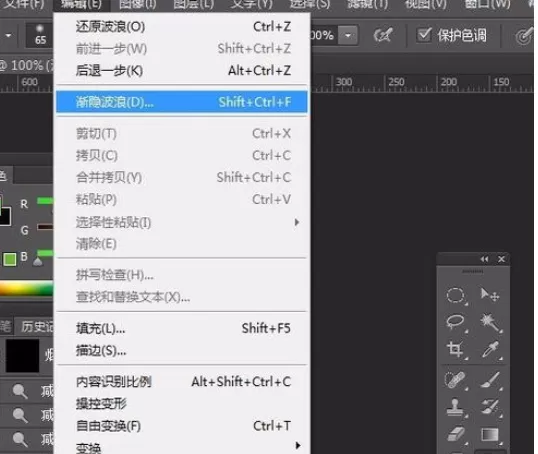Open the 选择(S) menu

tap(310, 4)
